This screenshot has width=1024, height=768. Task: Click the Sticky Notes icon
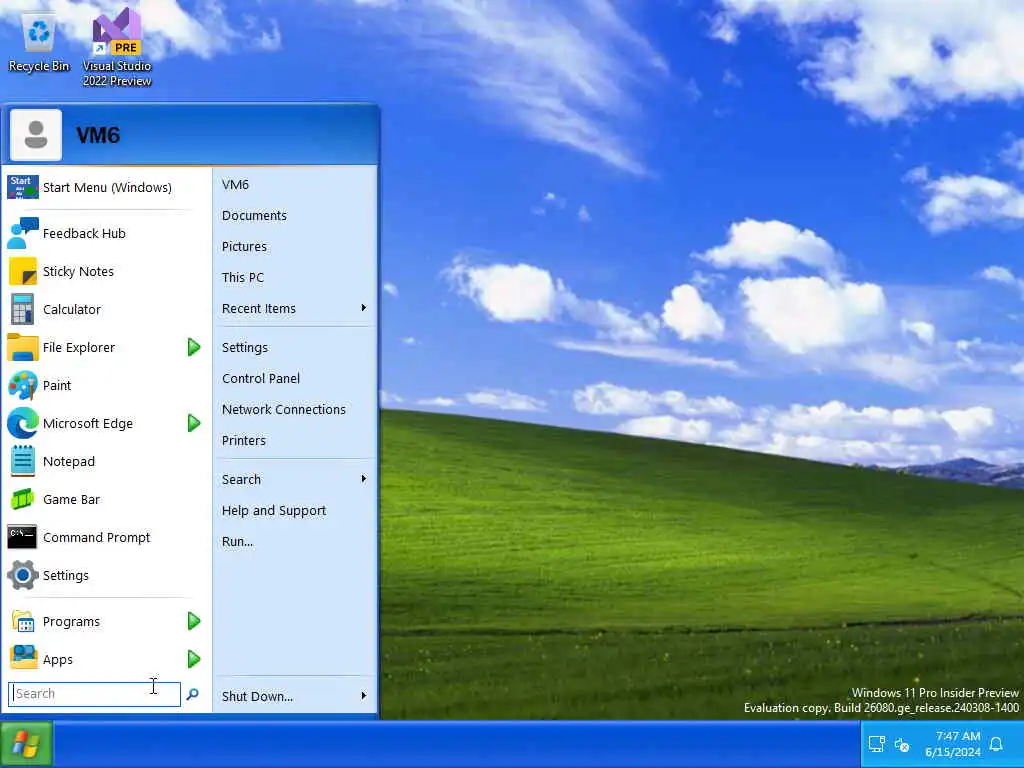pos(23,271)
